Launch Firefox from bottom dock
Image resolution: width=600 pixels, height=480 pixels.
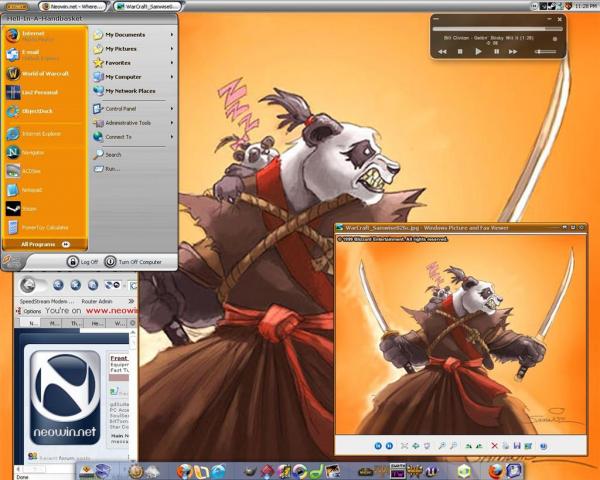(x=496, y=471)
